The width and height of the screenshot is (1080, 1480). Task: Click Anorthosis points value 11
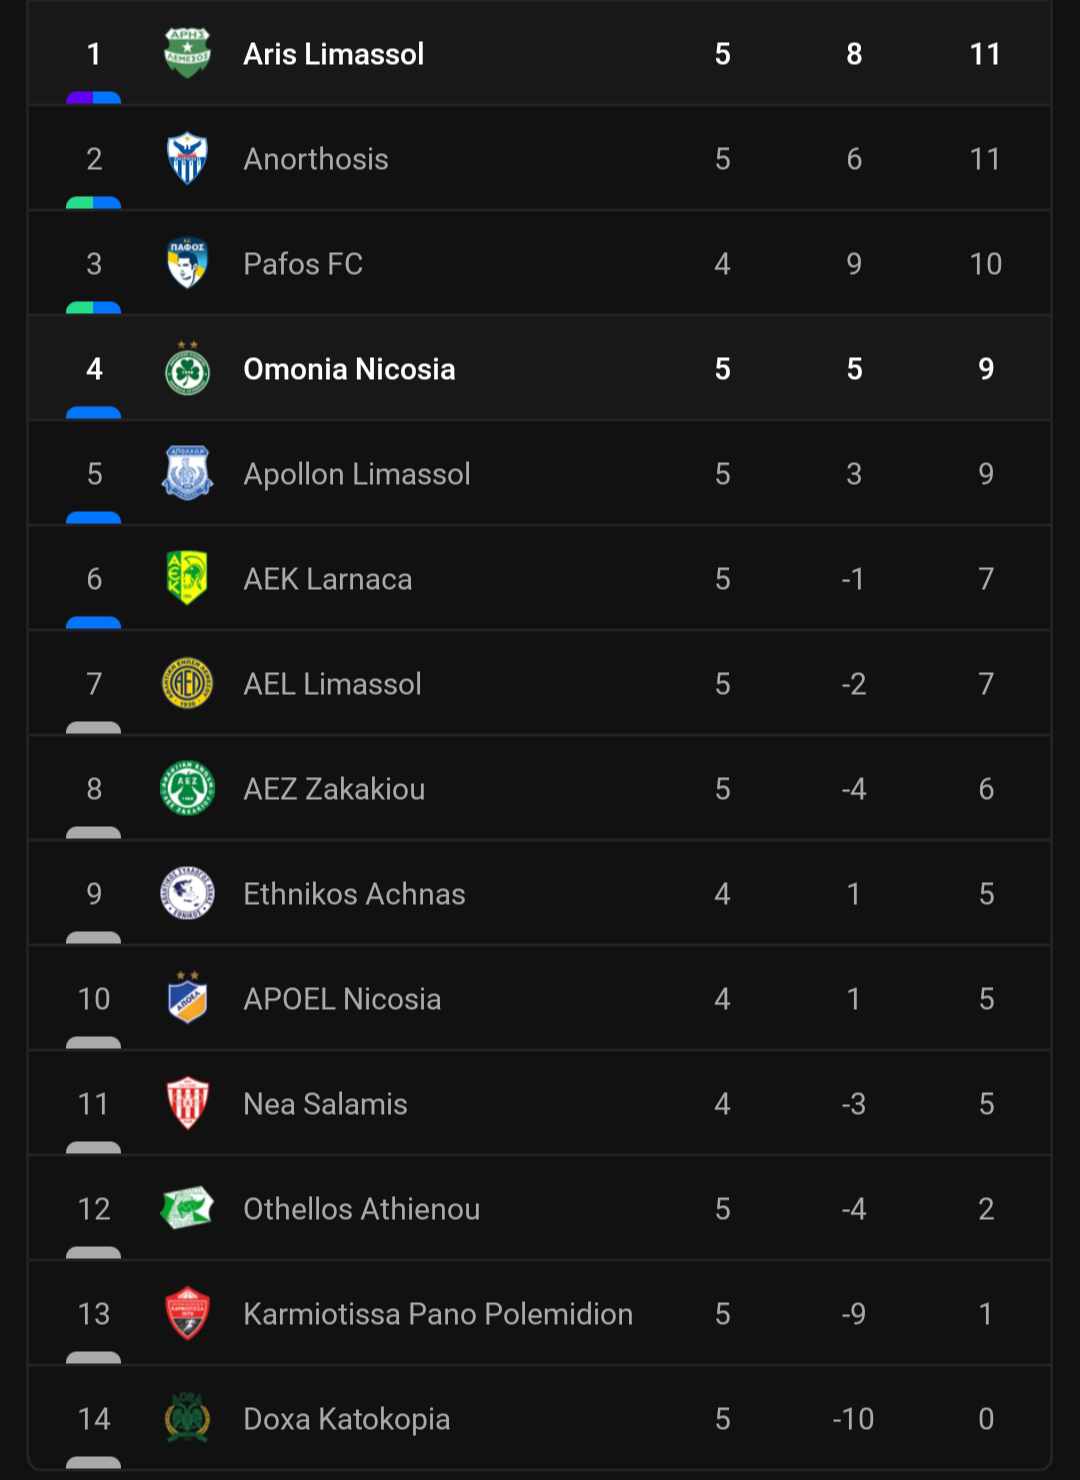point(985,159)
